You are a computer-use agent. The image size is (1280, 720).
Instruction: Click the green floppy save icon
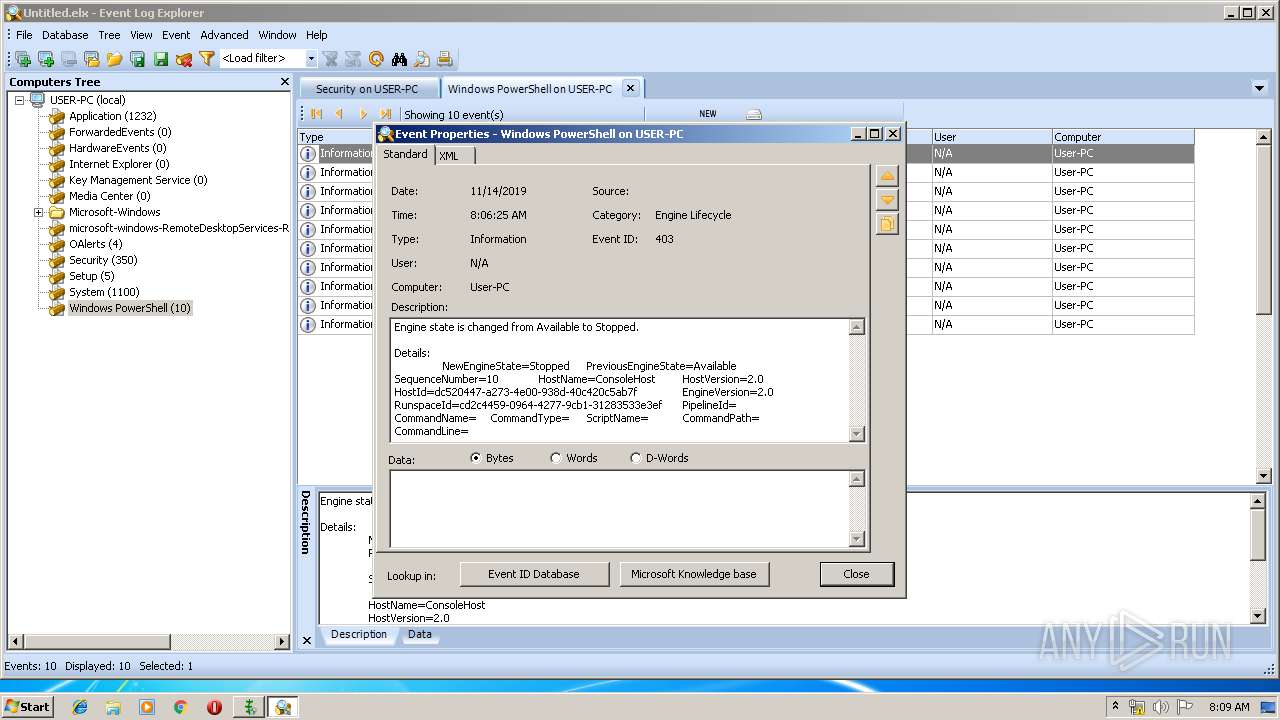pos(160,59)
